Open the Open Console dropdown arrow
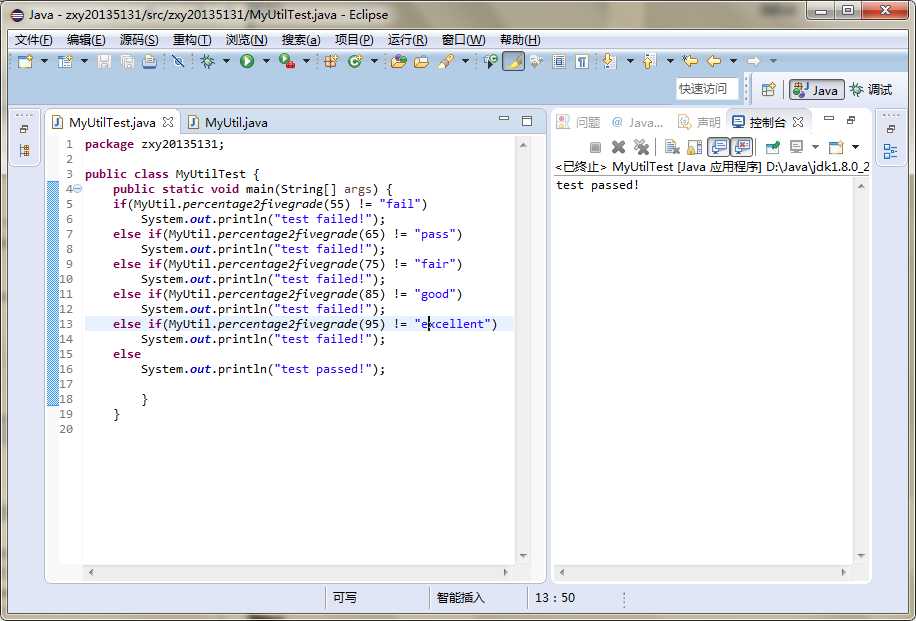Image resolution: width=916 pixels, height=621 pixels. [x=855, y=147]
